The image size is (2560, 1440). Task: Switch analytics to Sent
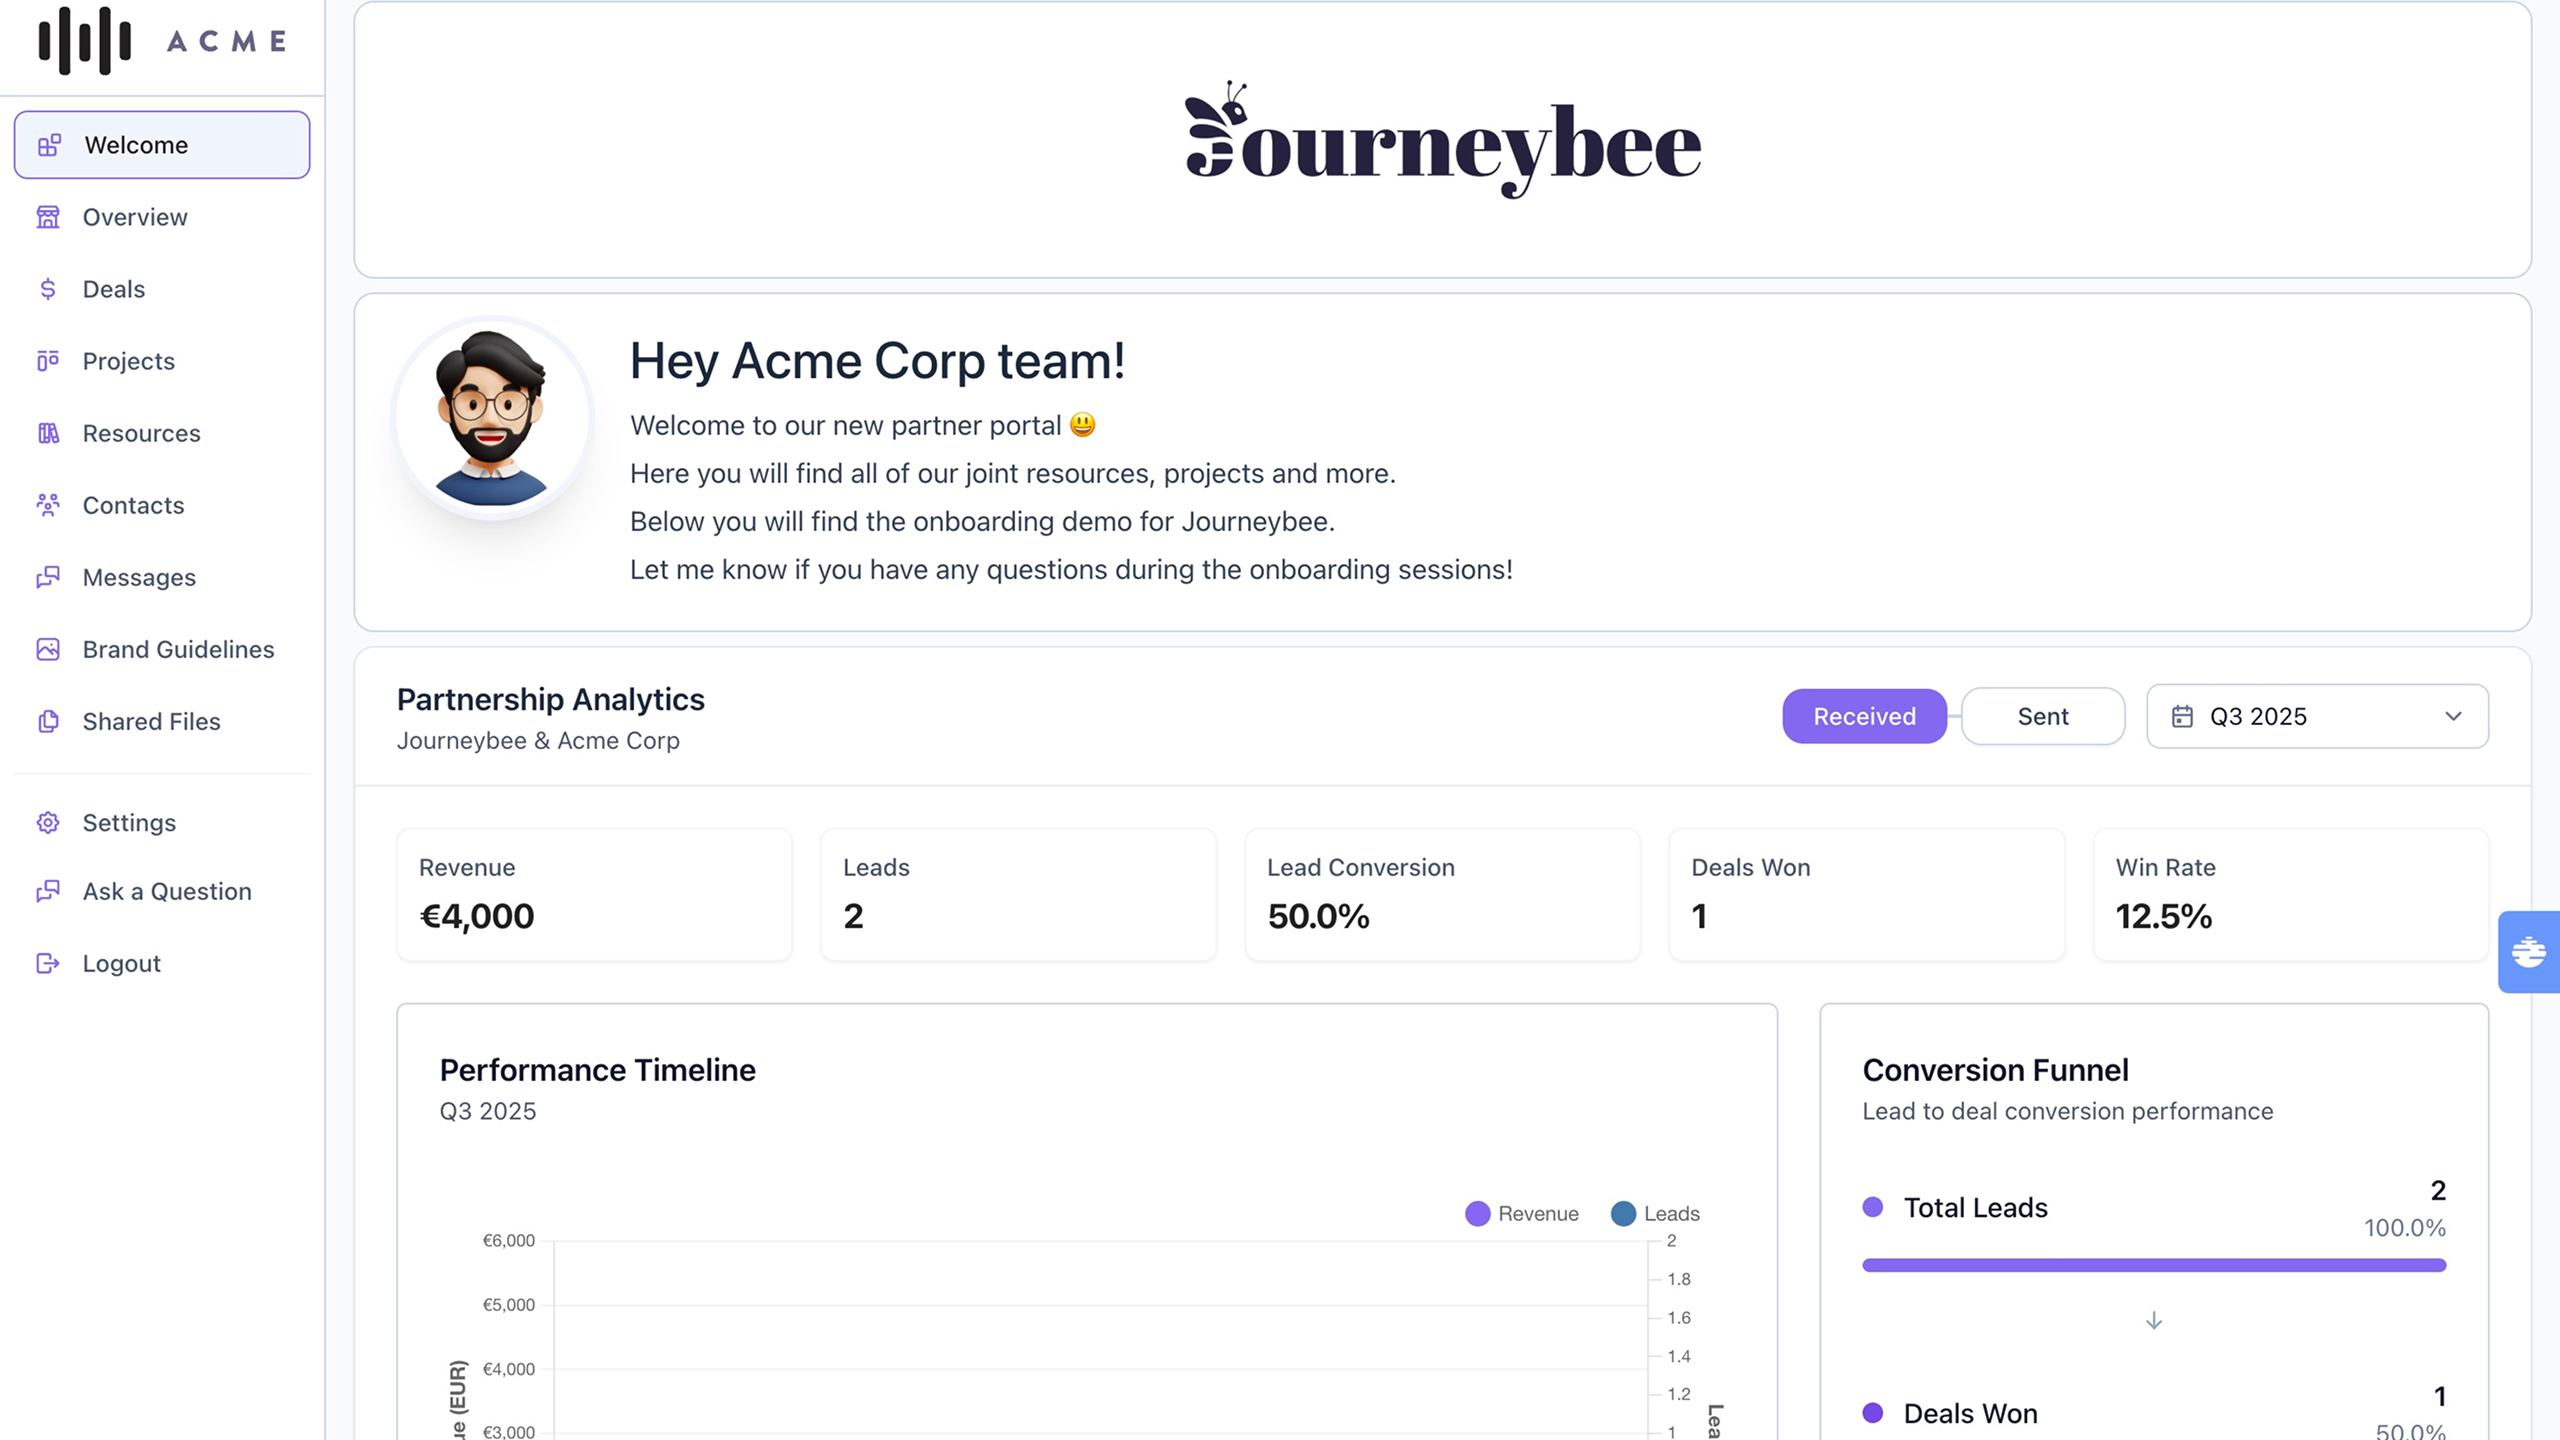[x=2042, y=716]
